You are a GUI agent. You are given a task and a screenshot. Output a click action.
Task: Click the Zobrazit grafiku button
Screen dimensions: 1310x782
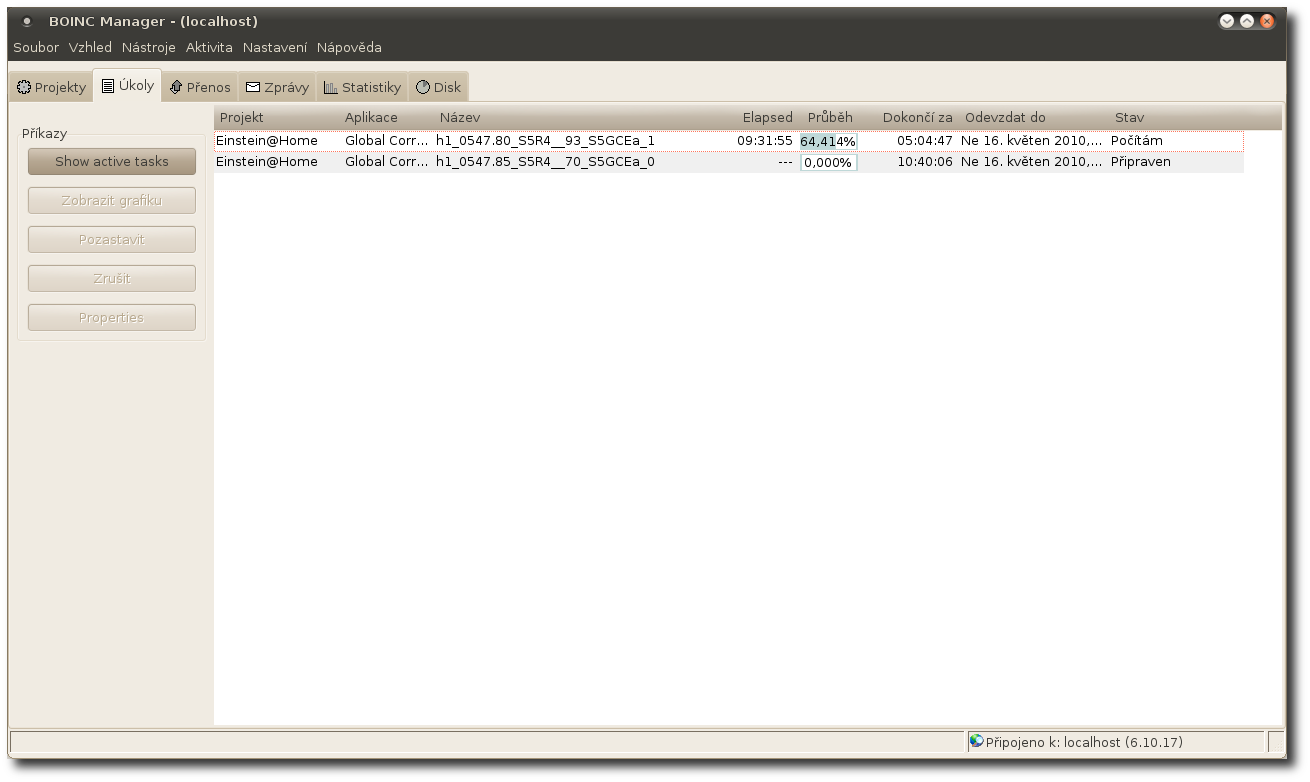[112, 201]
